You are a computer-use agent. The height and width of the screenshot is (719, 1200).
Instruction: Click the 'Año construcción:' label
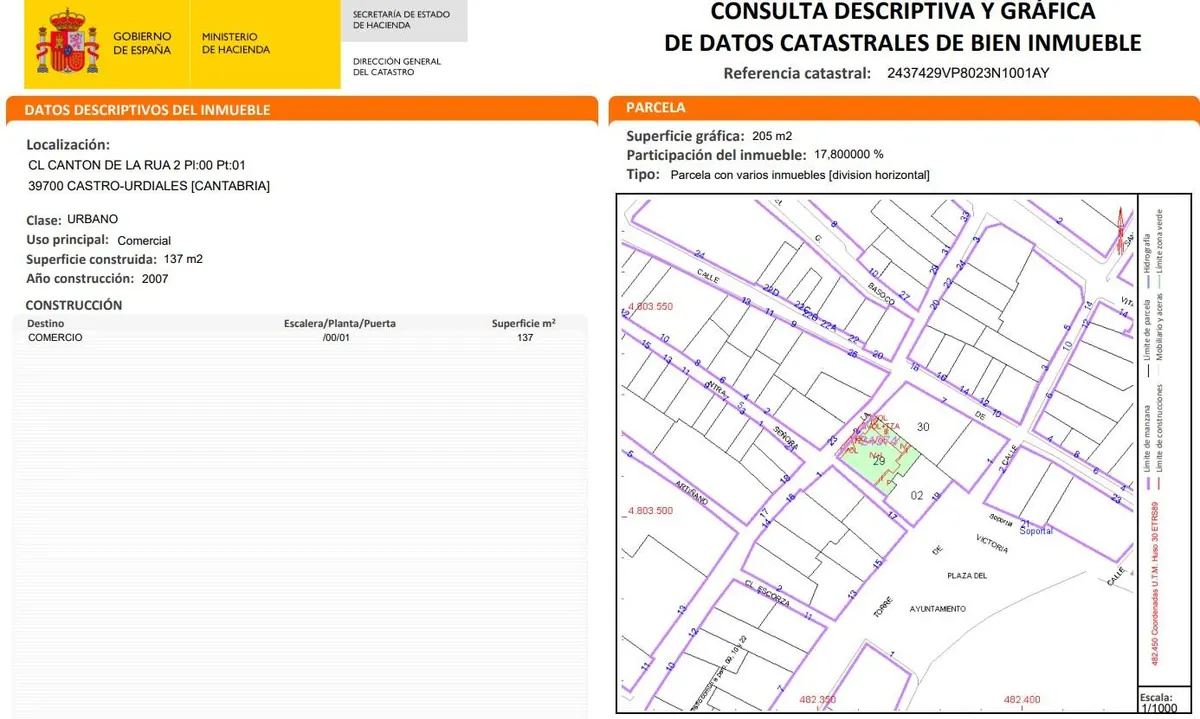[79, 279]
